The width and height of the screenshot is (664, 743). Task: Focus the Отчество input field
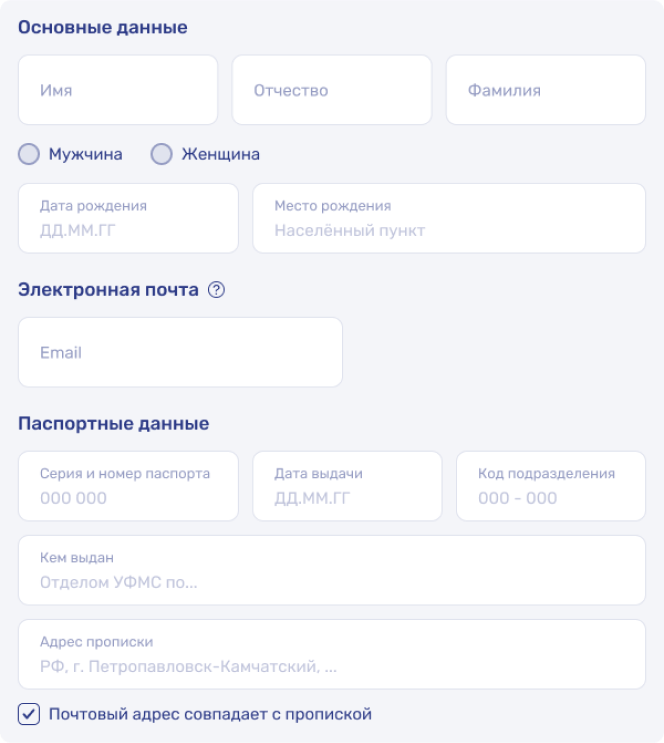(x=332, y=90)
